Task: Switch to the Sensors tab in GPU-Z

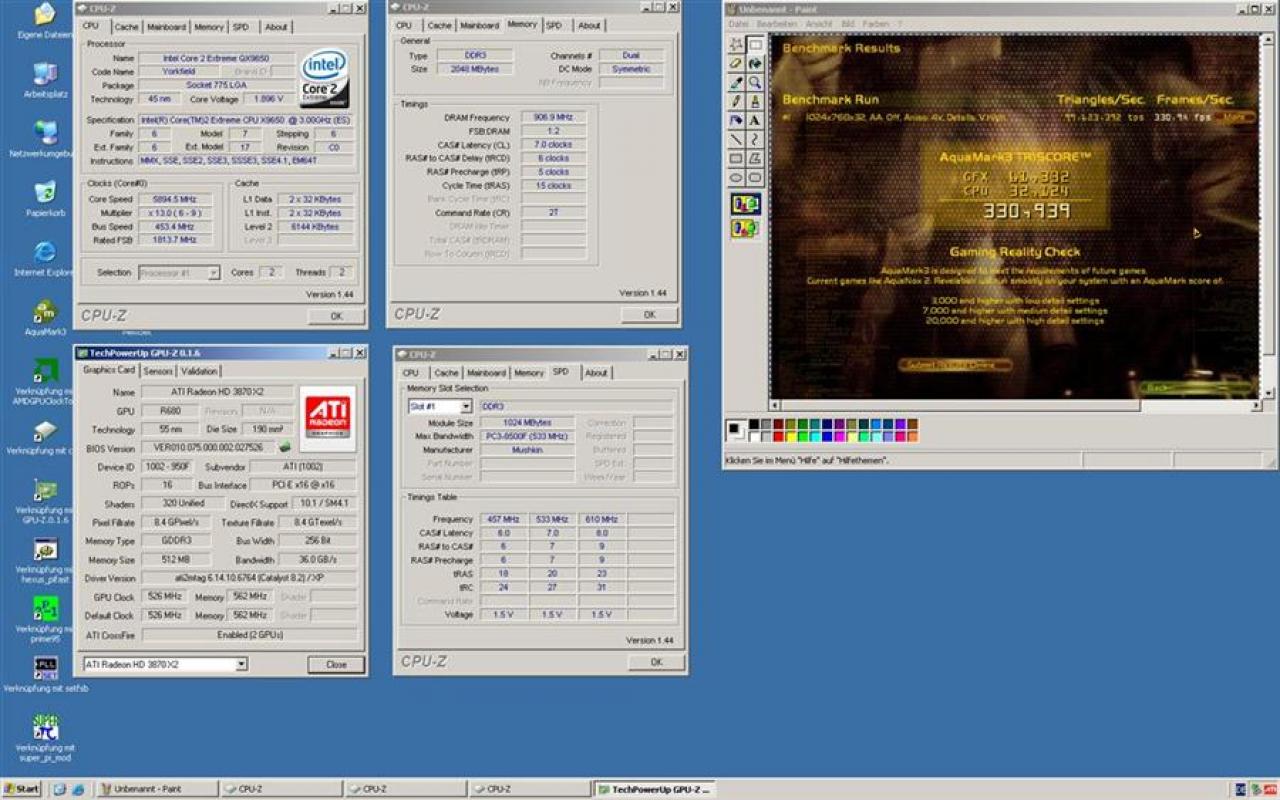Action: (158, 371)
